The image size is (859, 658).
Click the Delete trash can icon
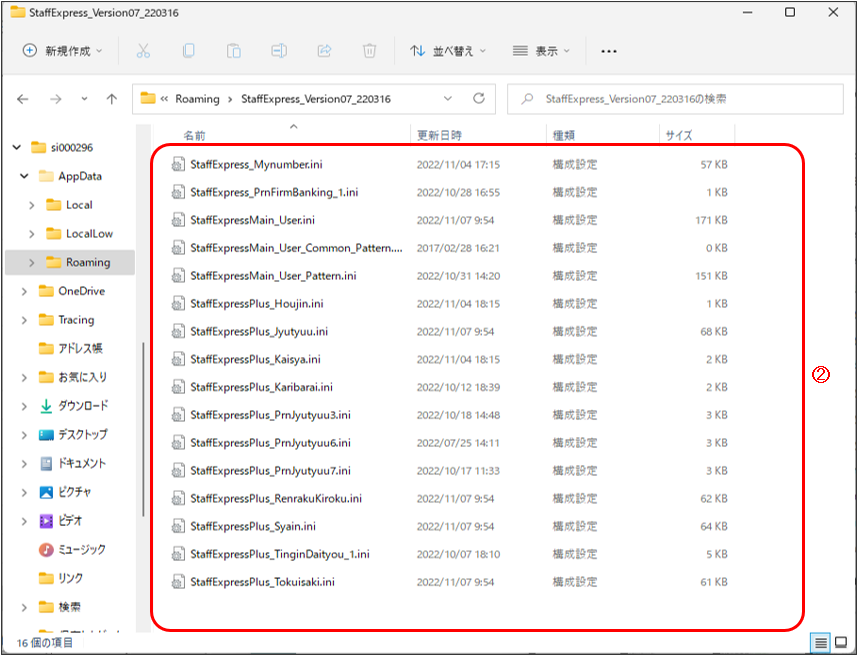(x=370, y=51)
